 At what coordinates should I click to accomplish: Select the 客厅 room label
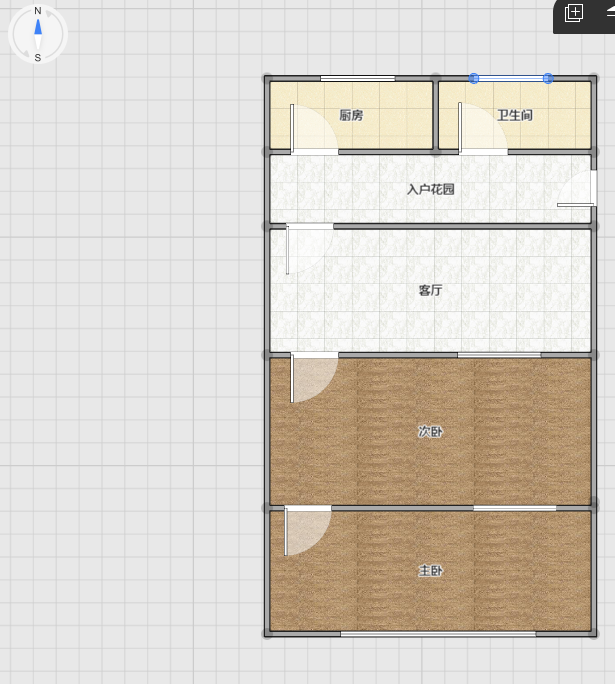pyautogui.click(x=430, y=290)
